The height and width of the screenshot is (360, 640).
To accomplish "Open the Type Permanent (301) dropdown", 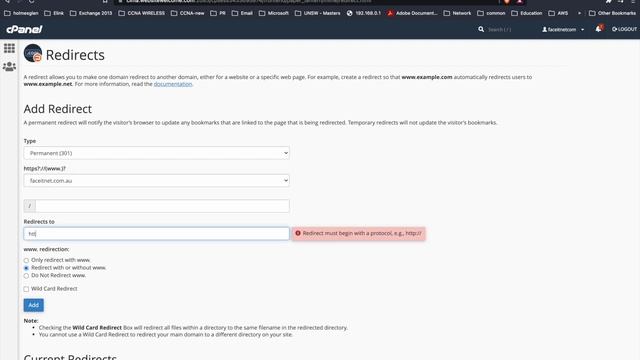I will point(156,153).
